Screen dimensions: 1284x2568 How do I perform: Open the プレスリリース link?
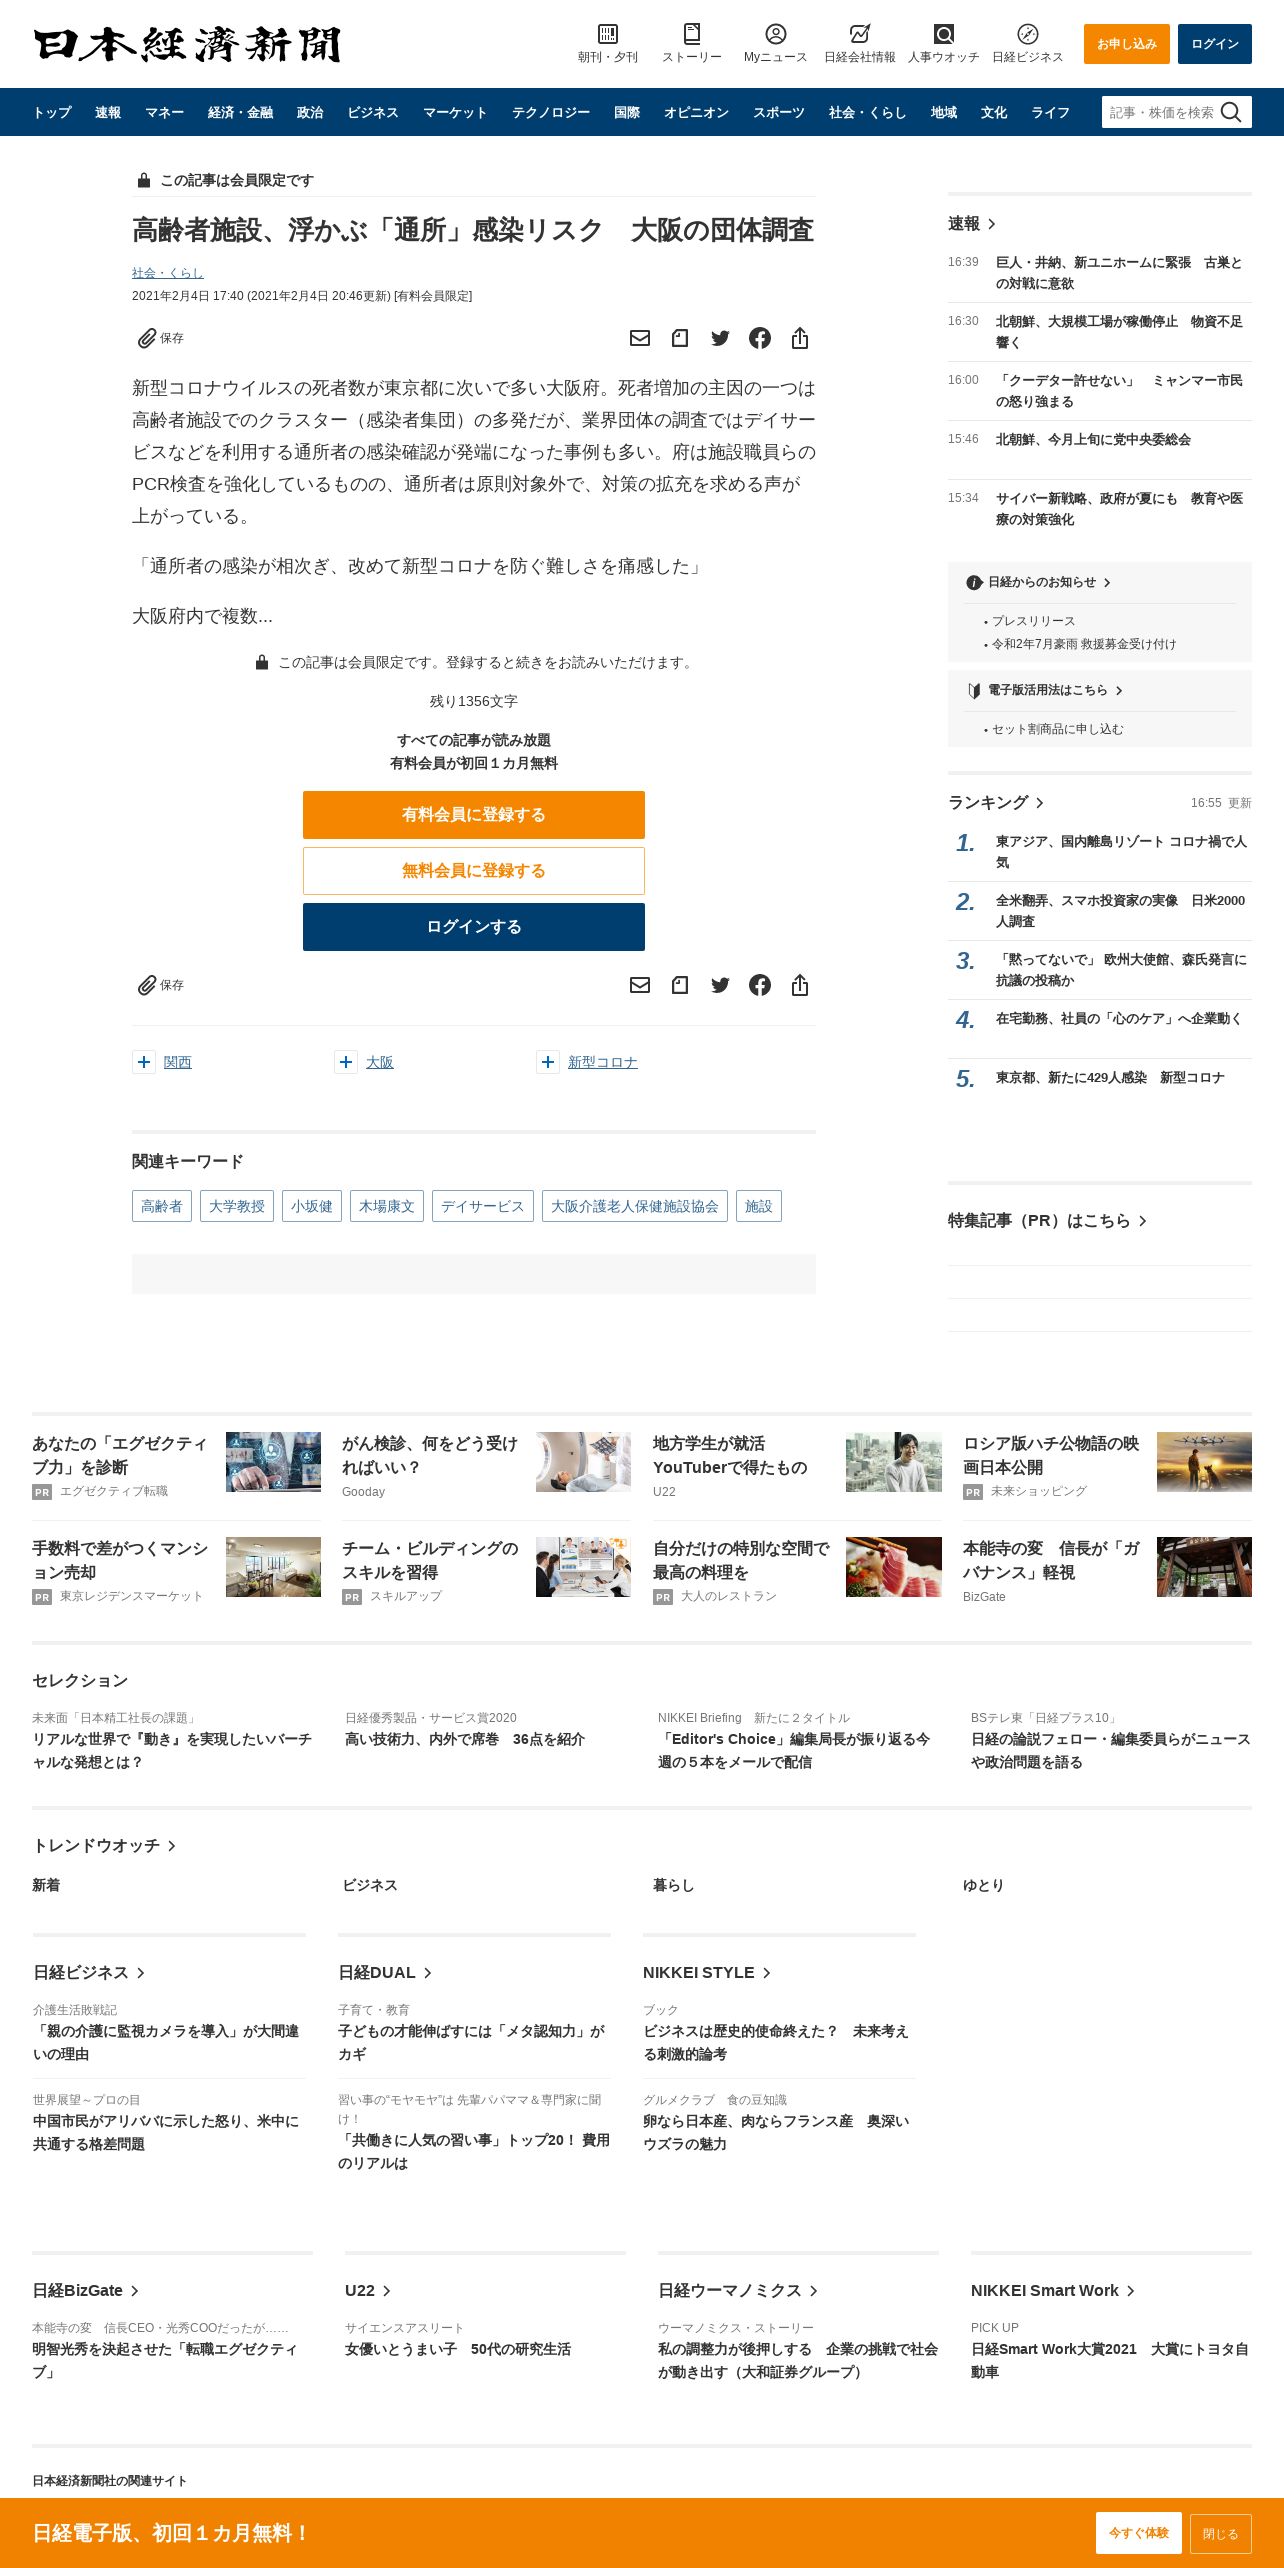click(1033, 621)
